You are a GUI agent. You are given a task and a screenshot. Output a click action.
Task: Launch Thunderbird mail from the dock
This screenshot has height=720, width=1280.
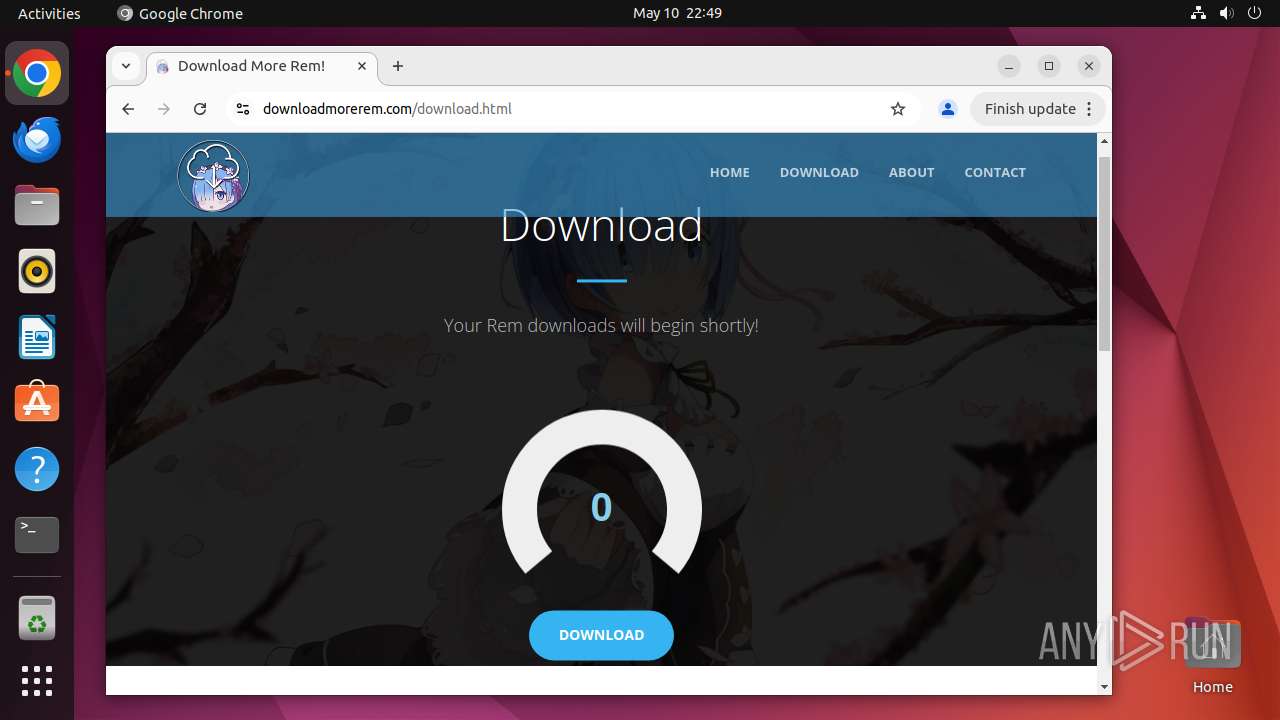click(37, 139)
